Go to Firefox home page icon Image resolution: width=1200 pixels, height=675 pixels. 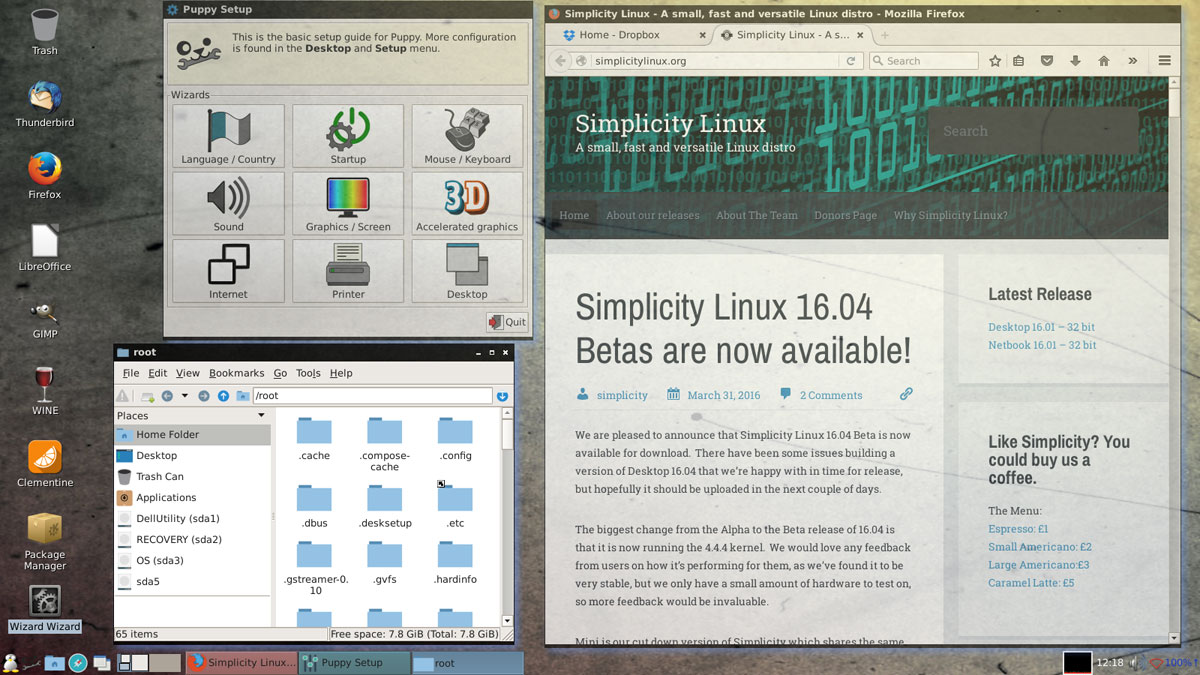1104,61
